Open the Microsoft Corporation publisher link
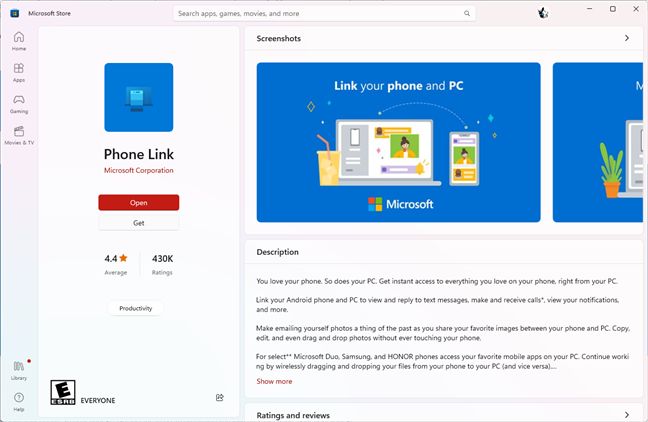 coord(139,170)
